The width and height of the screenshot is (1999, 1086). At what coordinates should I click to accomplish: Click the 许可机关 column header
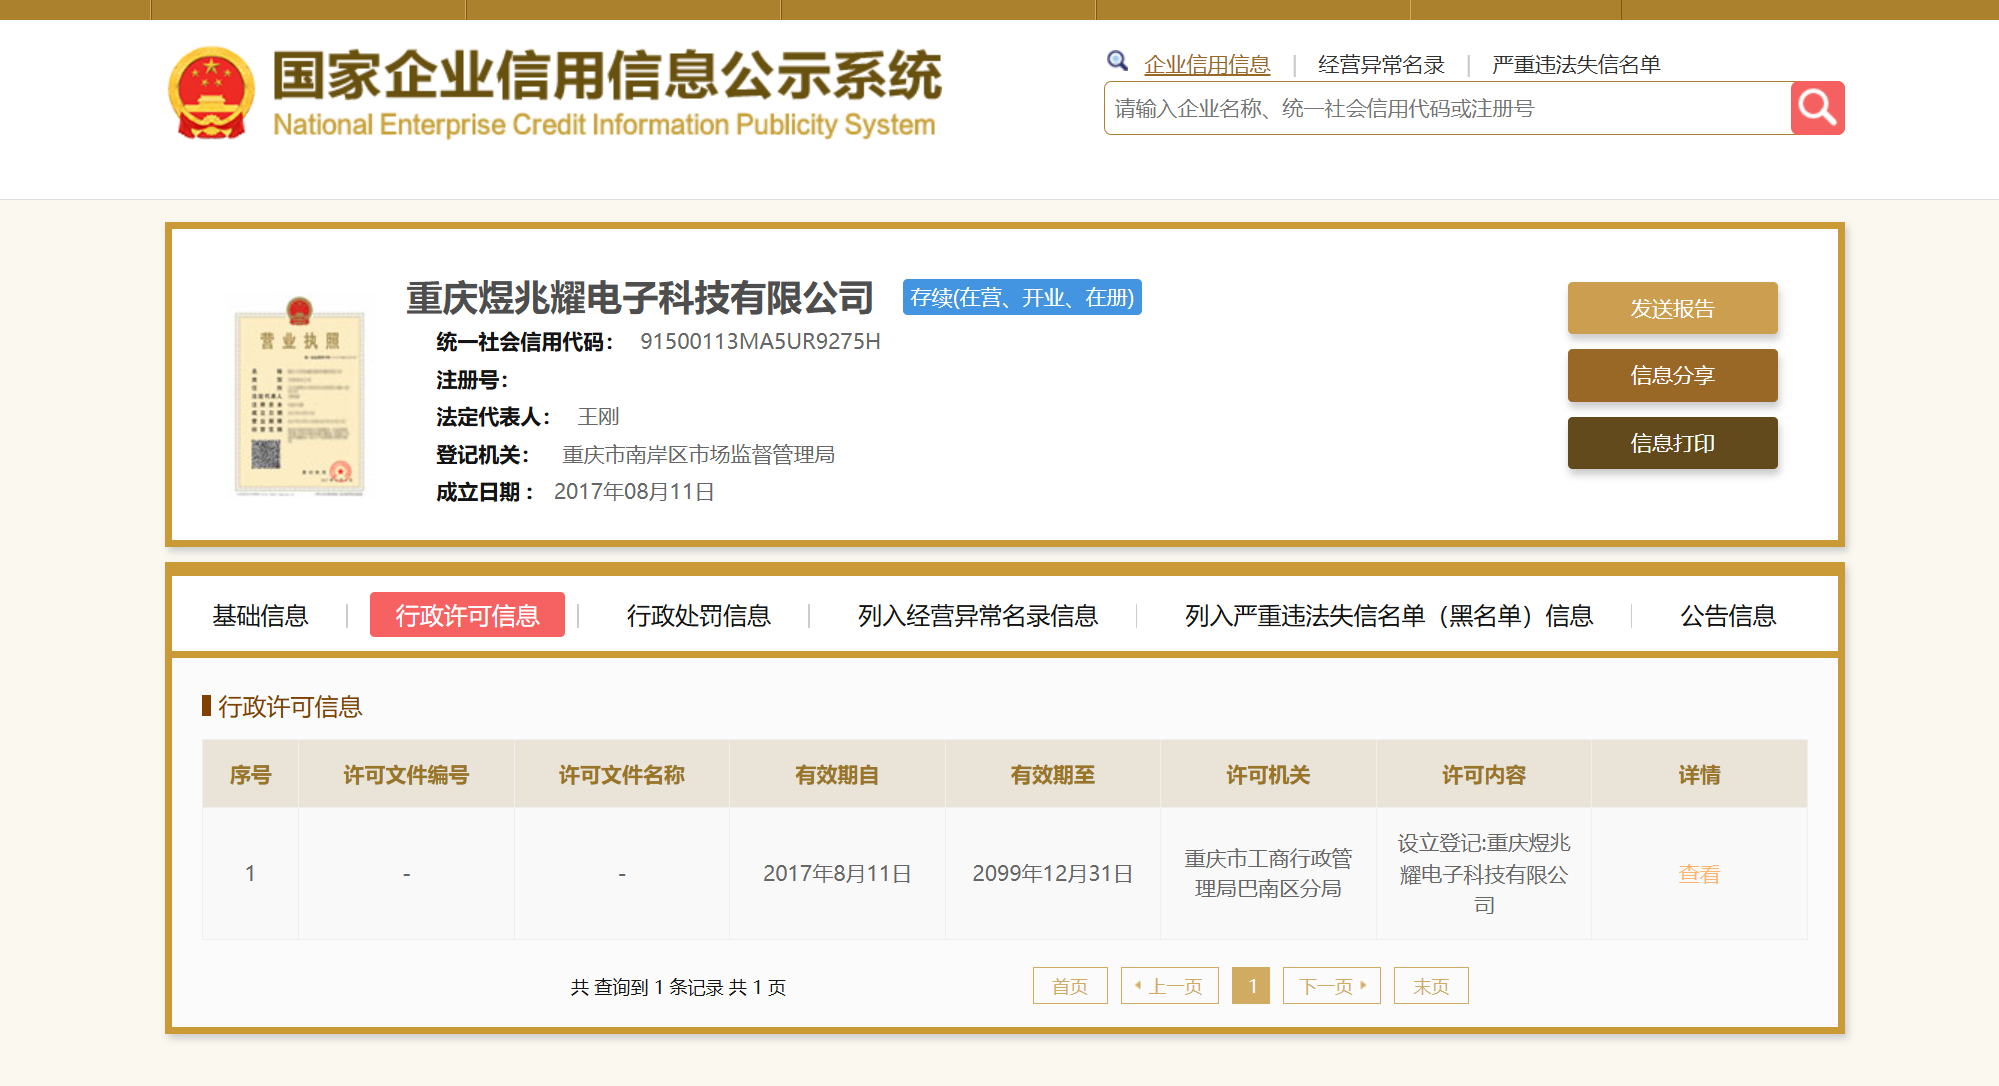click(1268, 774)
